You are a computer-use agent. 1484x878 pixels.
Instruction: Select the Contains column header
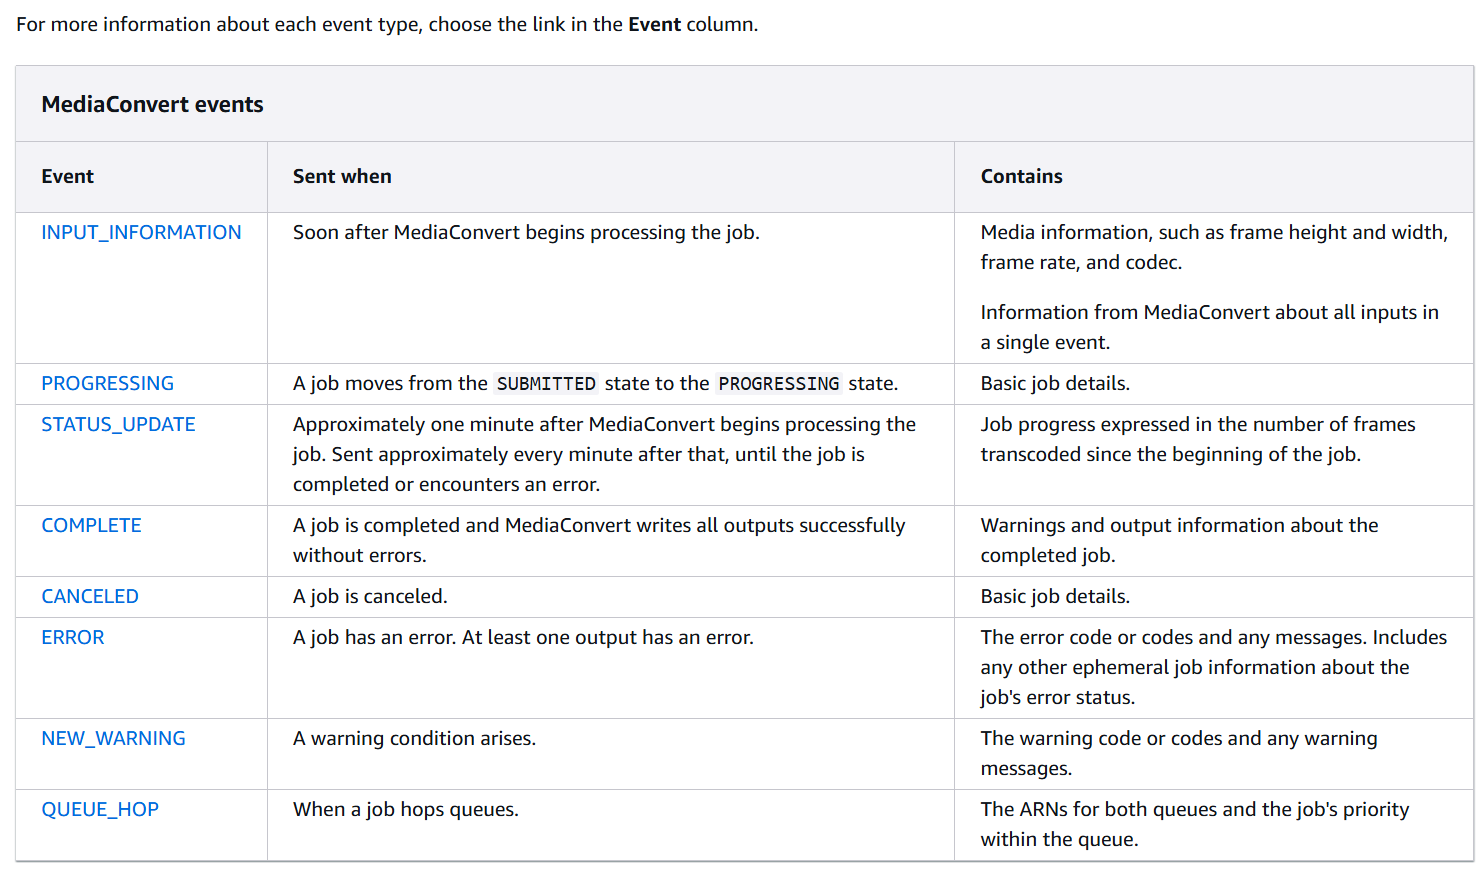[x=1021, y=176]
